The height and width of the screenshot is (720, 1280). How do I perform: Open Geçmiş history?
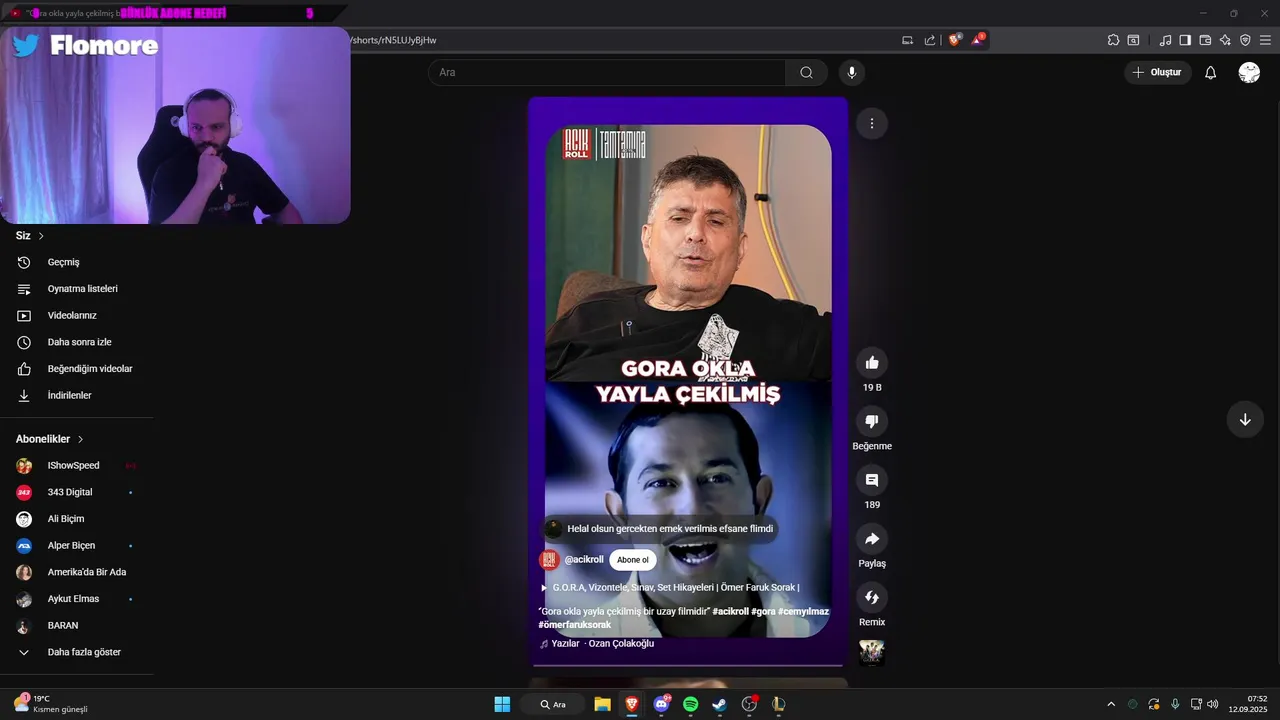click(x=77, y=262)
